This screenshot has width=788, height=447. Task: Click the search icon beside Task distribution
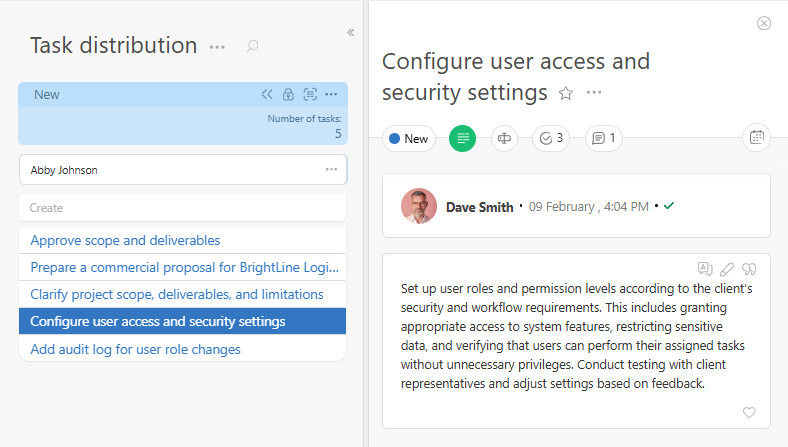(x=253, y=46)
